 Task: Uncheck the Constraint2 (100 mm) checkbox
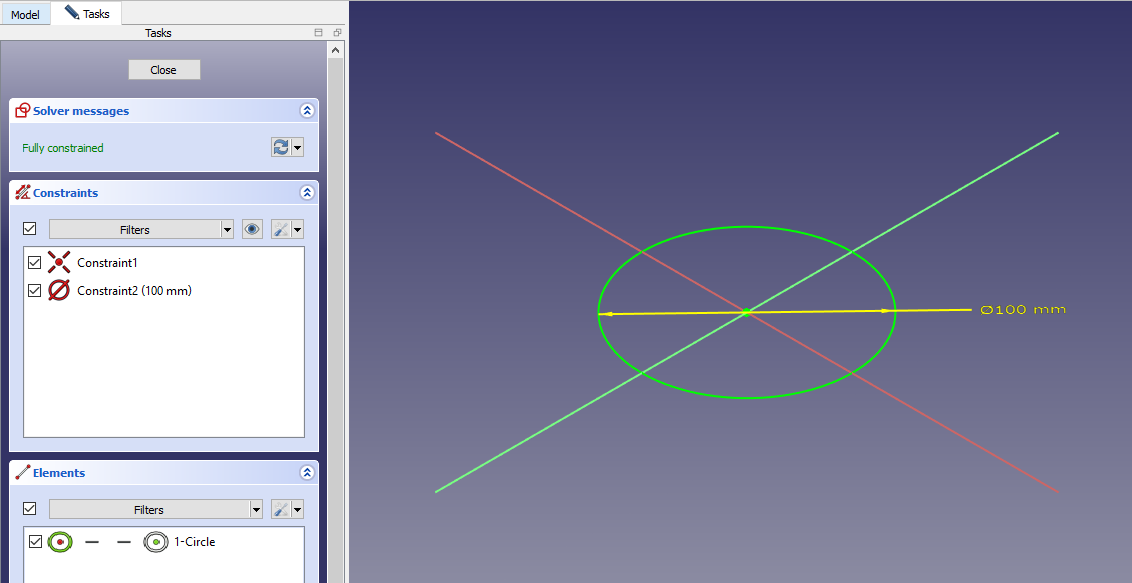click(x=35, y=291)
